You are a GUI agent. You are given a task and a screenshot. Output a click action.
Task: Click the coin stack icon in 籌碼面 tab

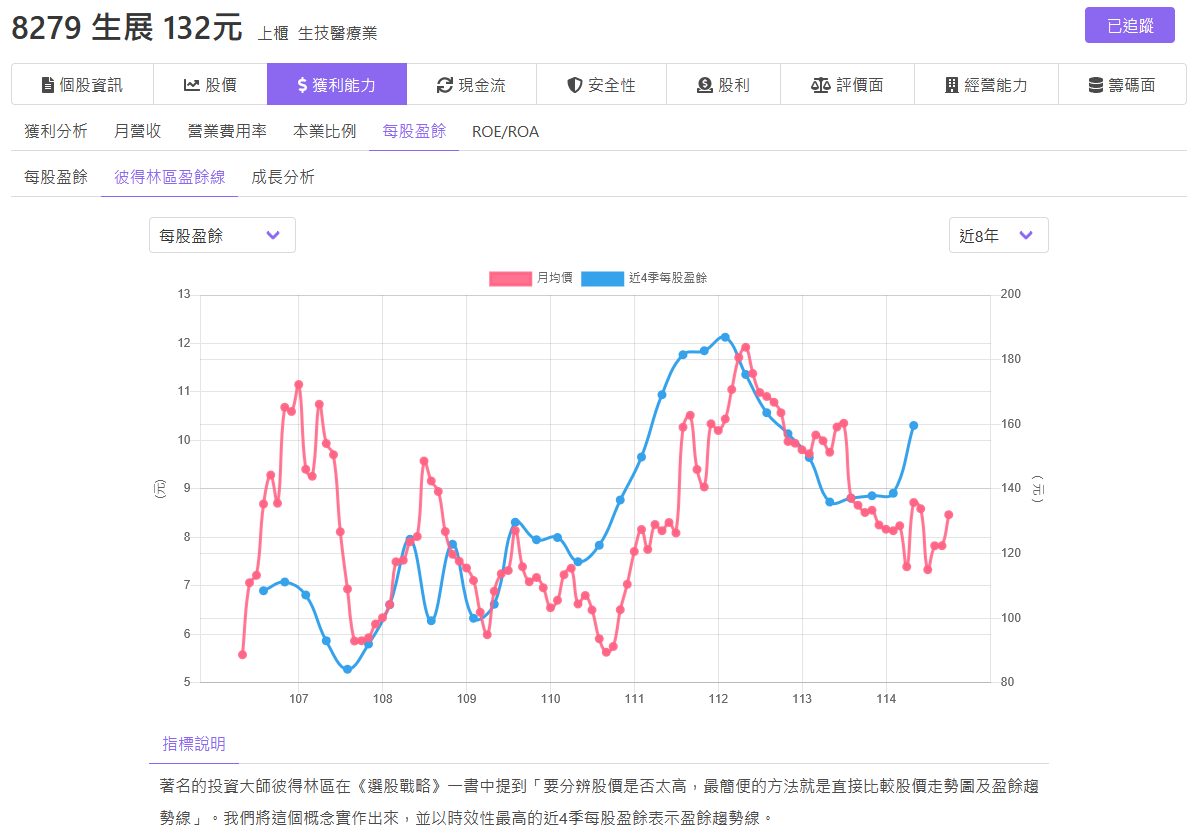tap(1096, 85)
